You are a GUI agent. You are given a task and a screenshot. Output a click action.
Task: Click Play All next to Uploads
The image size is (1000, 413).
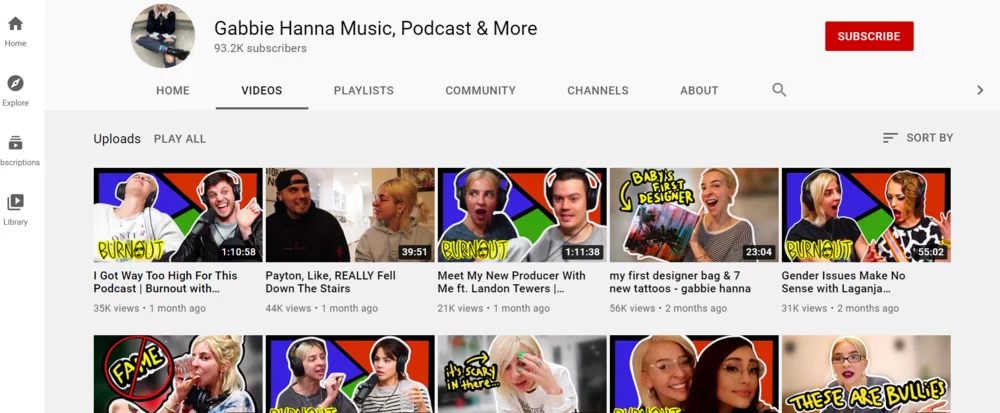click(180, 139)
